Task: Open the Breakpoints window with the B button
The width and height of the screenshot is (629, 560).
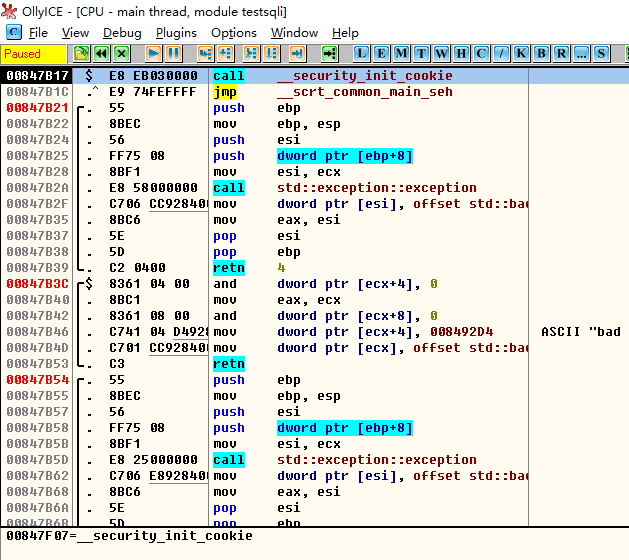Action: pos(542,53)
